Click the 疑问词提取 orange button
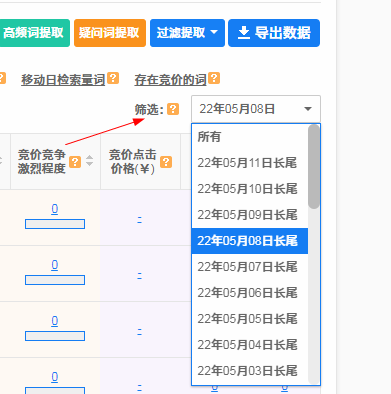The width and height of the screenshot is (391, 394). (x=110, y=33)
